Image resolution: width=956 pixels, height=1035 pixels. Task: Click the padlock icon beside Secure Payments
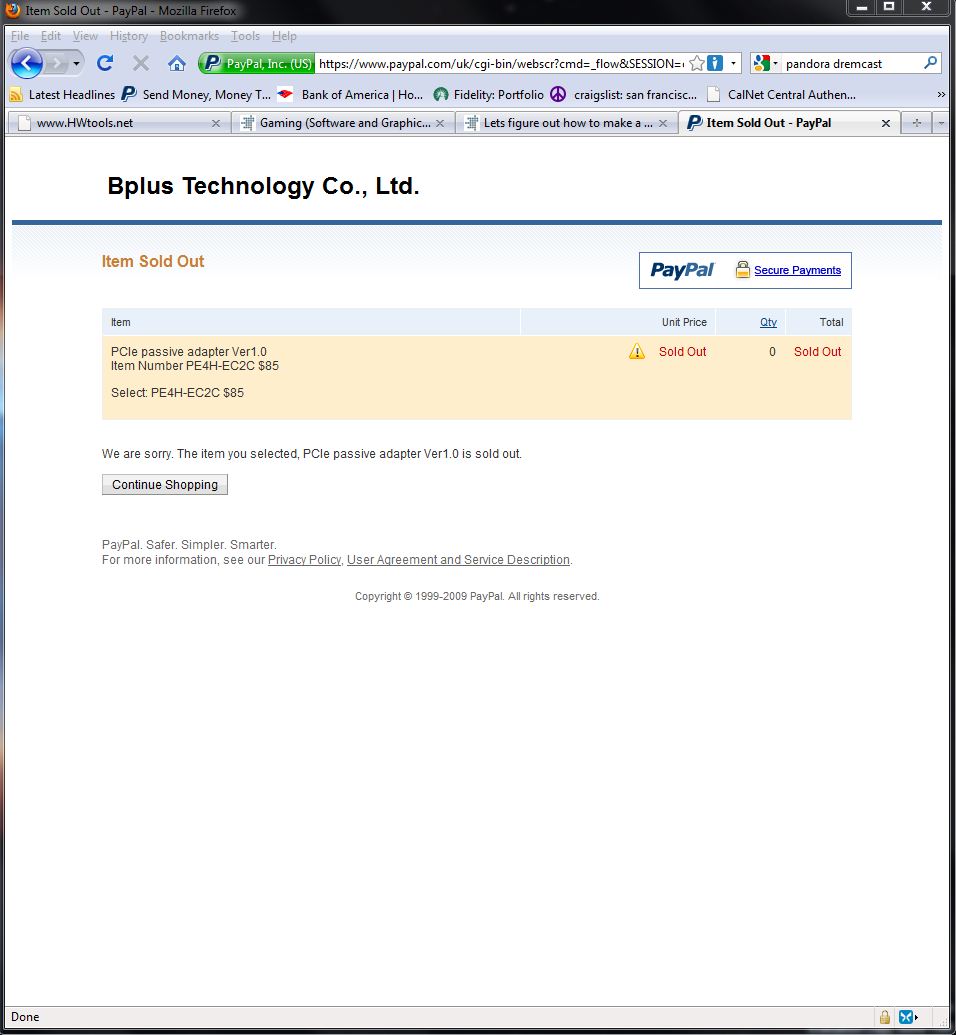click(x=743, y=269)
